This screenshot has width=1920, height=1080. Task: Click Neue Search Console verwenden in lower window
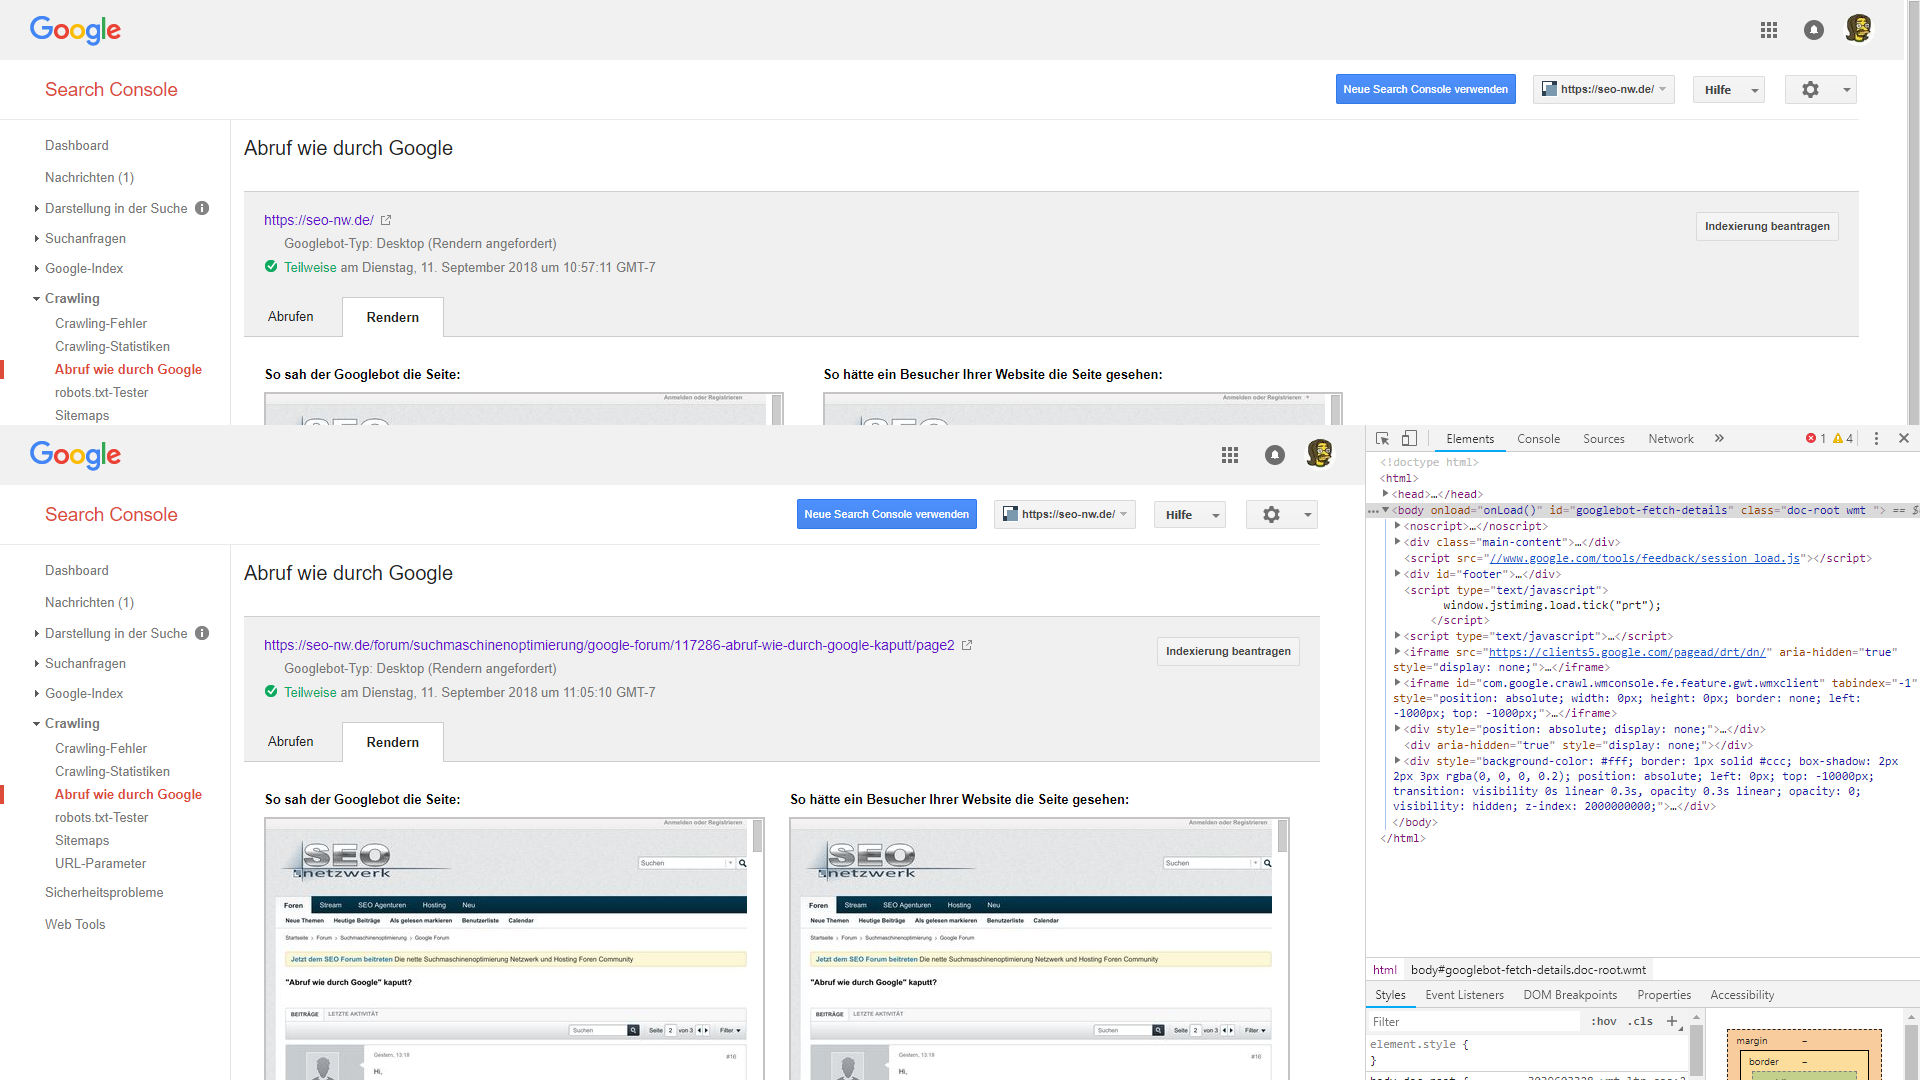(x=887, y=515)
